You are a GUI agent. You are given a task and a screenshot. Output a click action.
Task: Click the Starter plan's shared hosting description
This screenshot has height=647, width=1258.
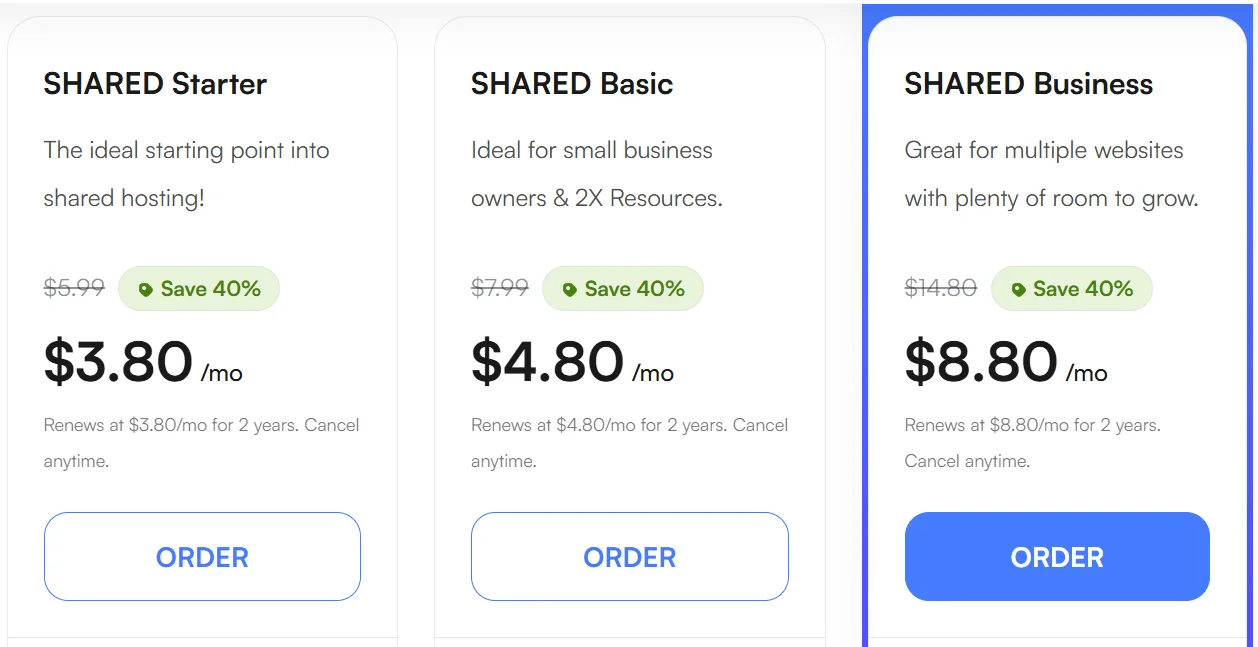pyautogui.click(x=186, y=174)
